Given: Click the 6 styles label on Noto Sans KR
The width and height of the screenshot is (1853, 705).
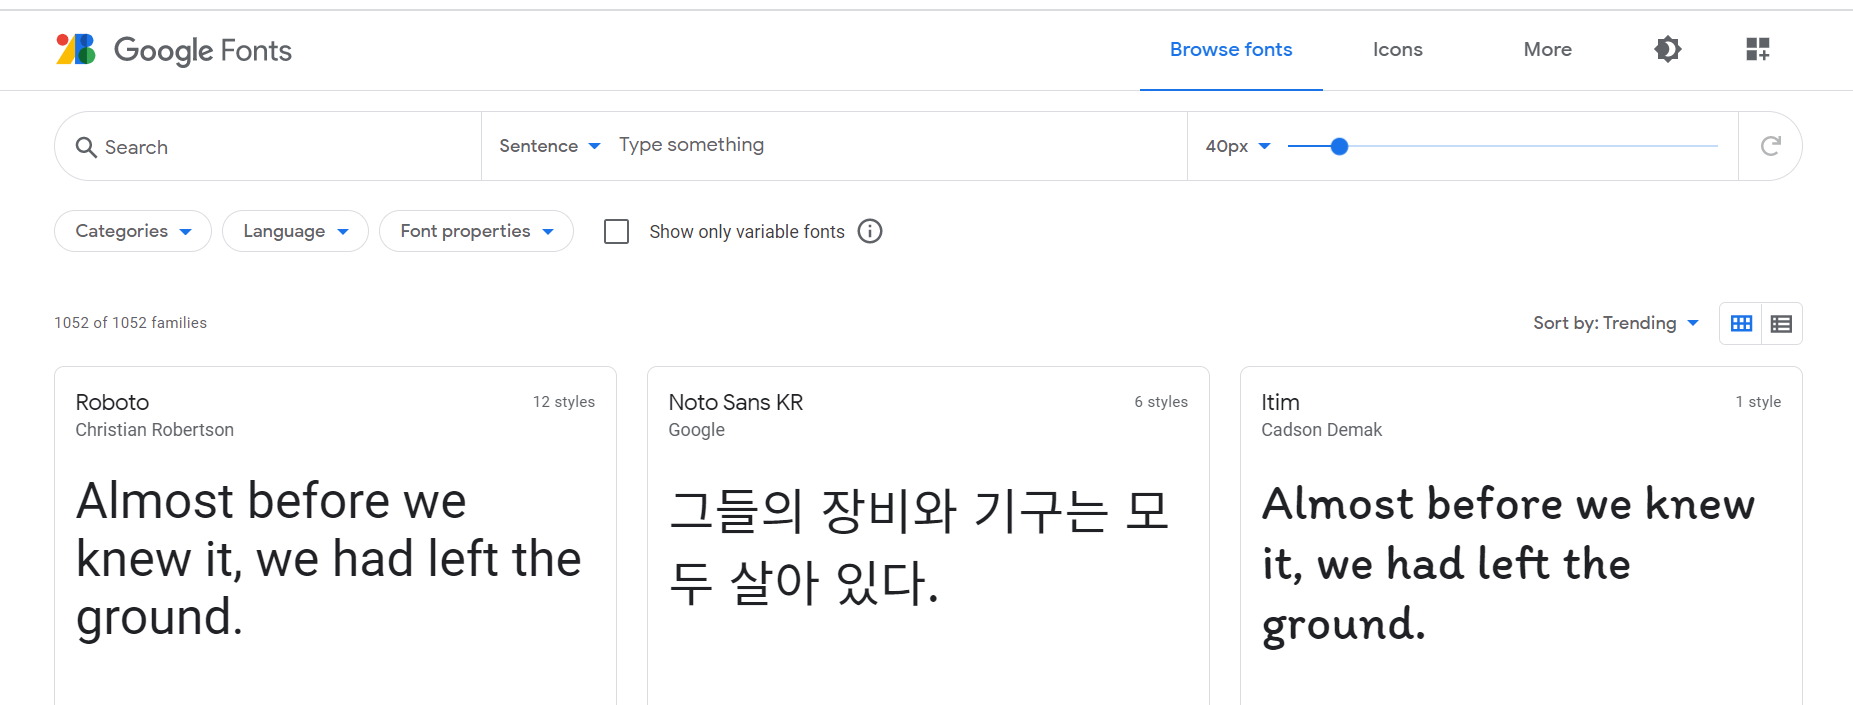Looking at the screenshot, I should 1161,402.
